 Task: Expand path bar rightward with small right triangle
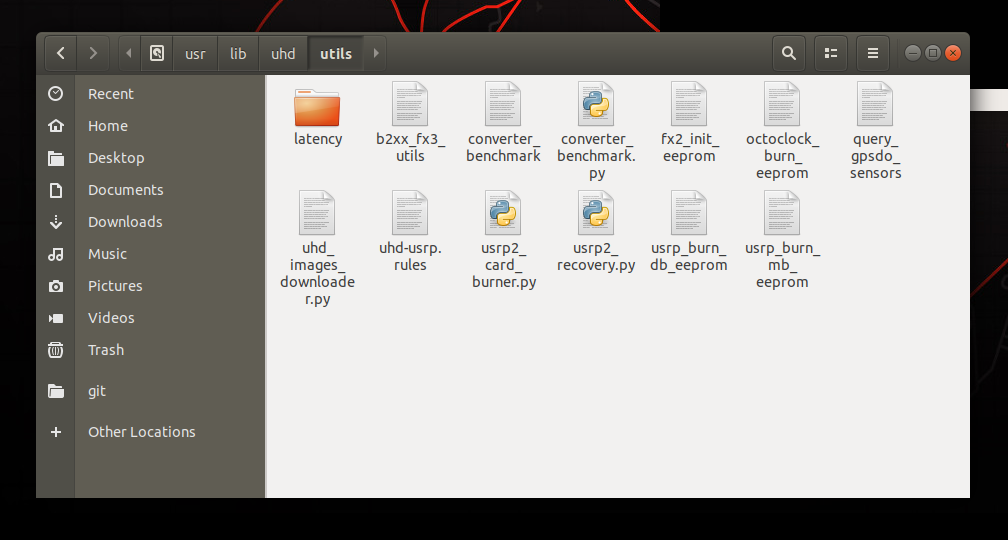coord(376,53)
